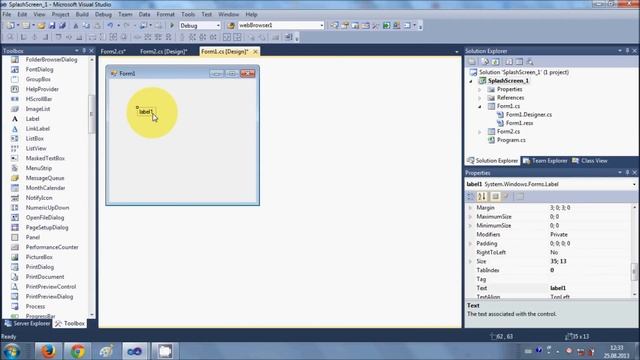640x360 pixels.
Task: Open Firefox from the taskbar
Action: (x=48, y=351)
